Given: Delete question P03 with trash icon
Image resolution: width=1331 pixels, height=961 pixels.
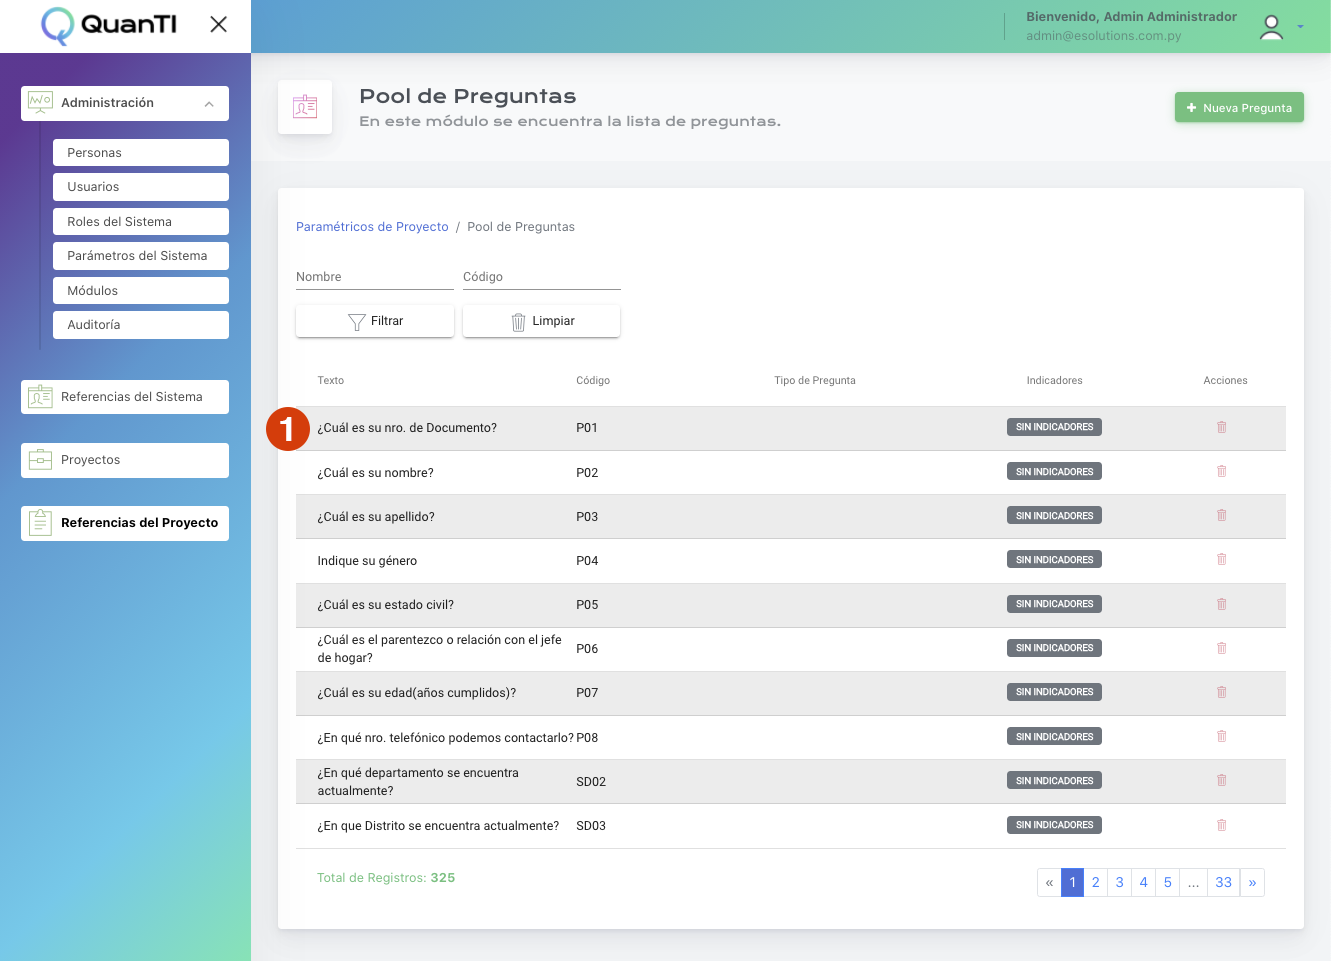Looking at the screenshot, I should [x=1221, y=515].
